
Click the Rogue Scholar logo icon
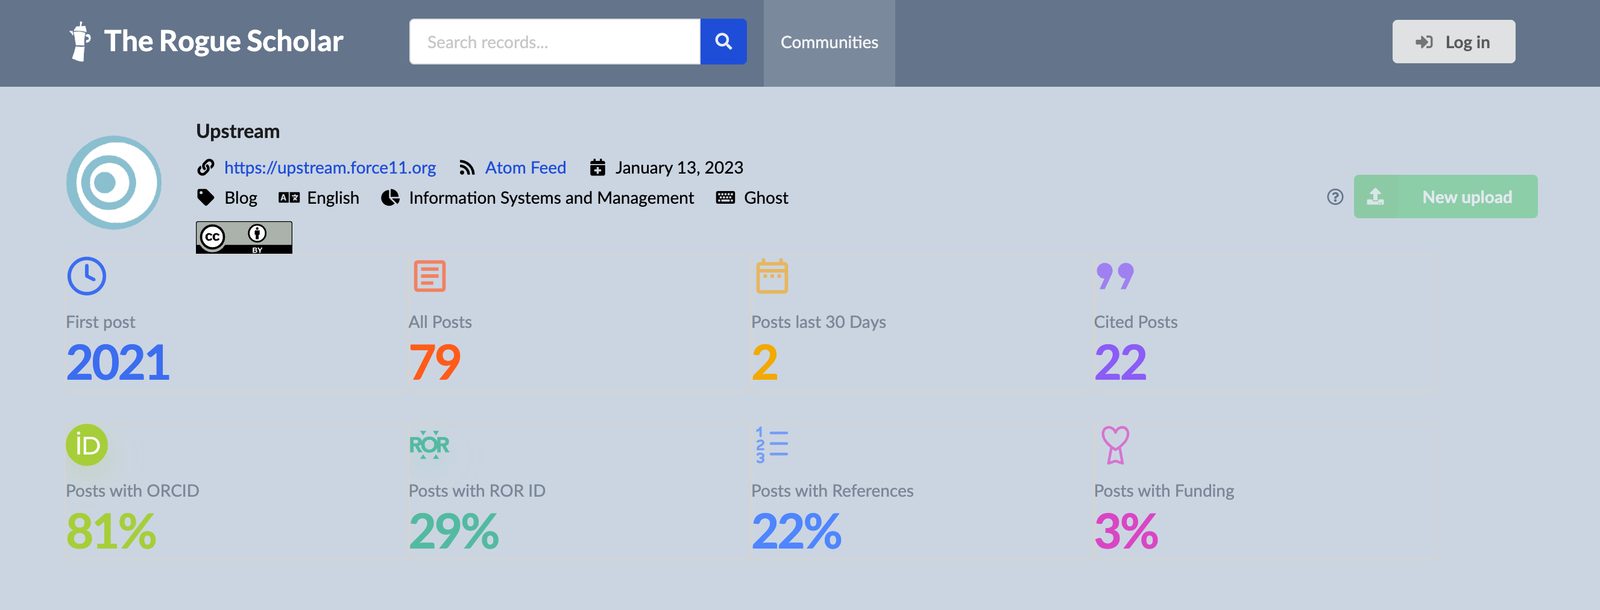coord(80,42)
